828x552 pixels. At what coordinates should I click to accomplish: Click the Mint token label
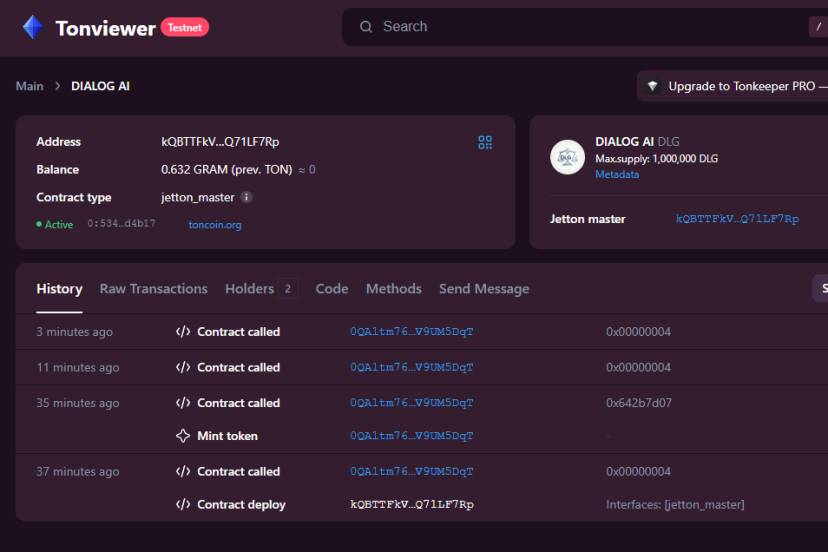click(228, 436)
